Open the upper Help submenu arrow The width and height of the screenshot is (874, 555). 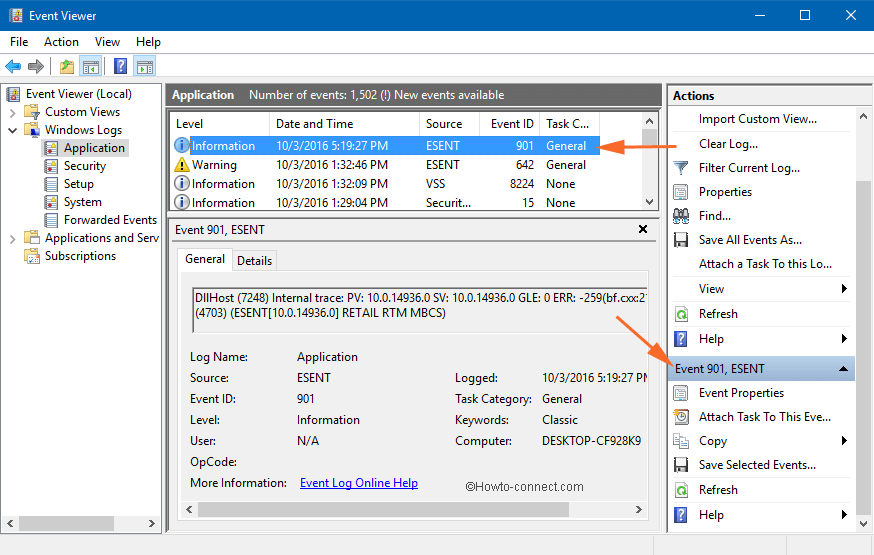point(844,338)
